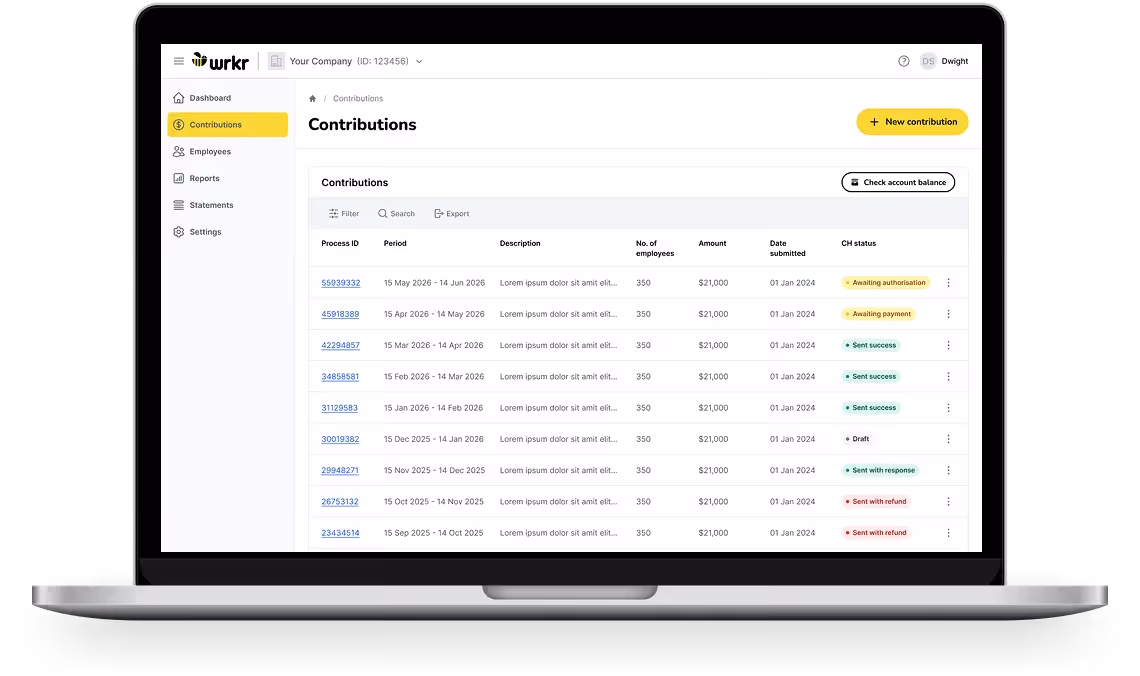Click the Awaiting payment status badge
The image size is (1140, 676).
(878, 314)
